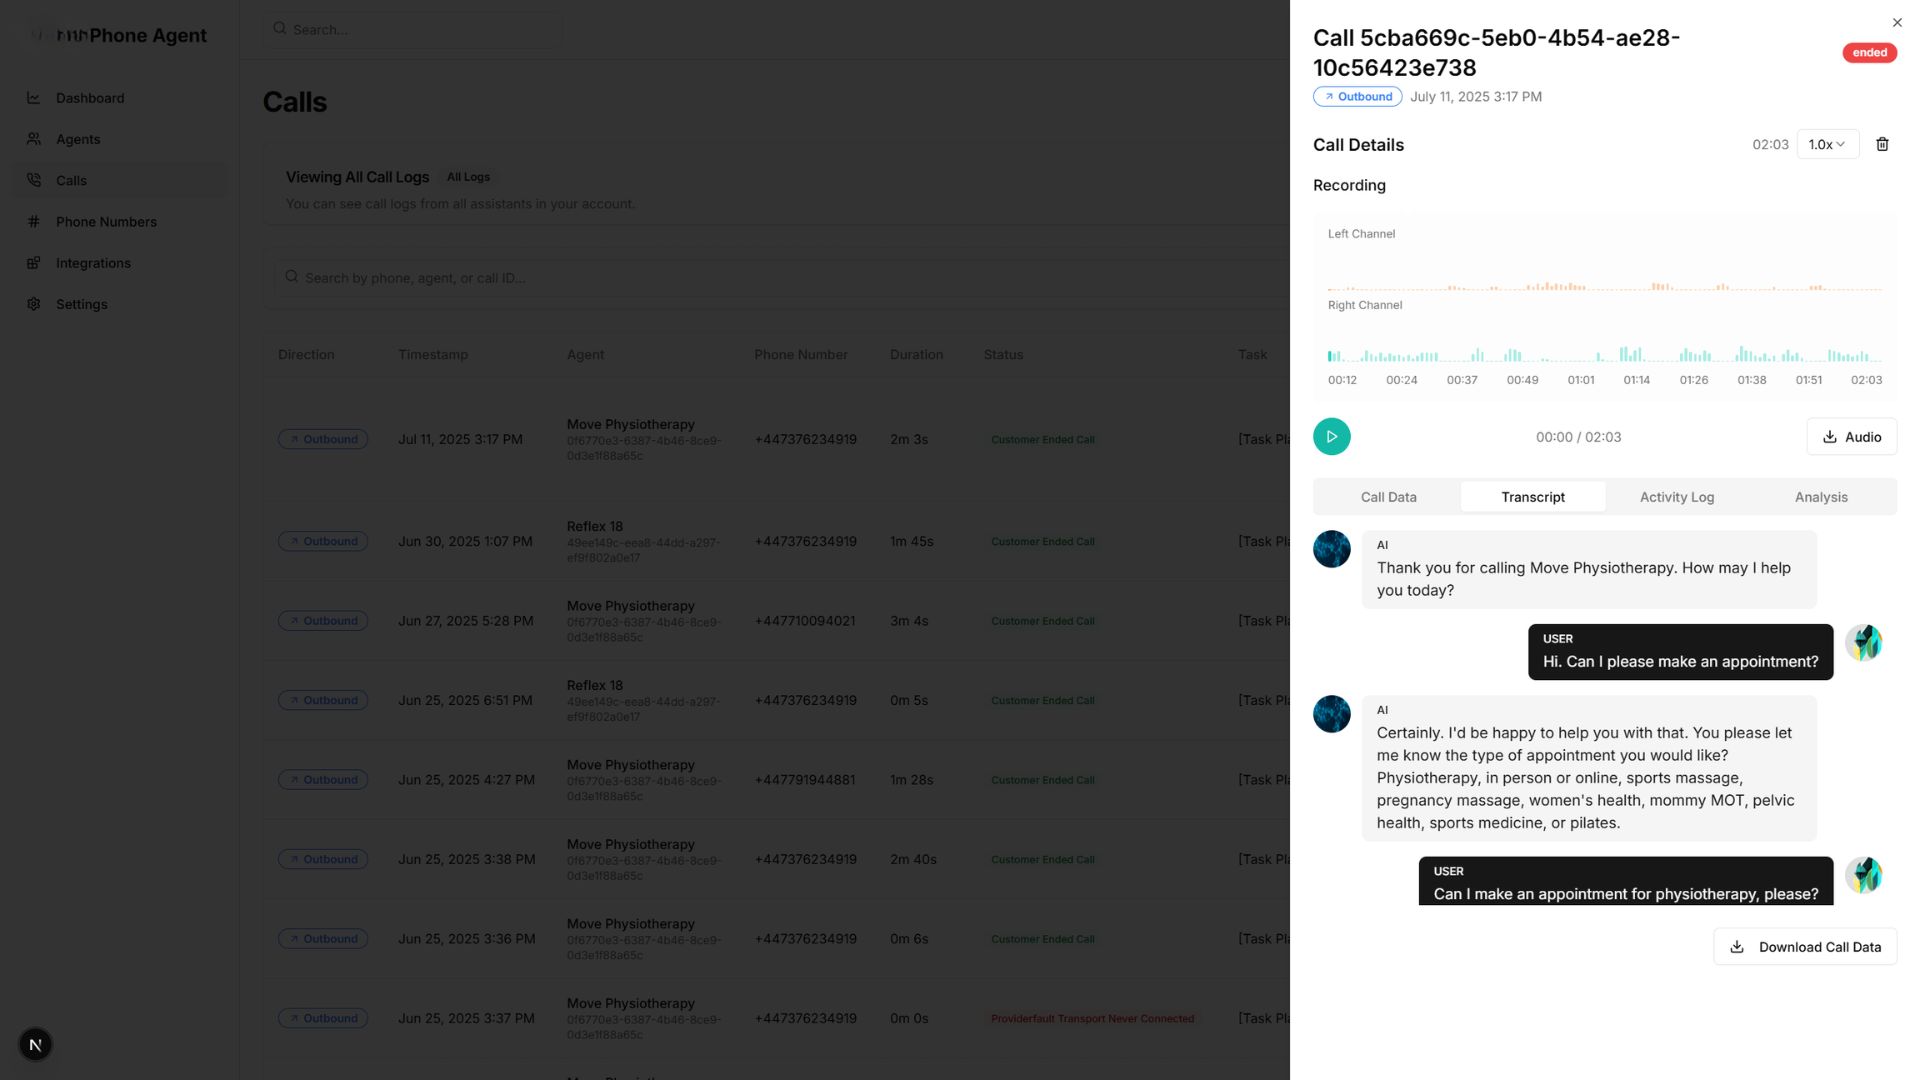Viewport: 1920px width, 1080px height.
Task: Click the Status column header
Action: coord(1003,355)
